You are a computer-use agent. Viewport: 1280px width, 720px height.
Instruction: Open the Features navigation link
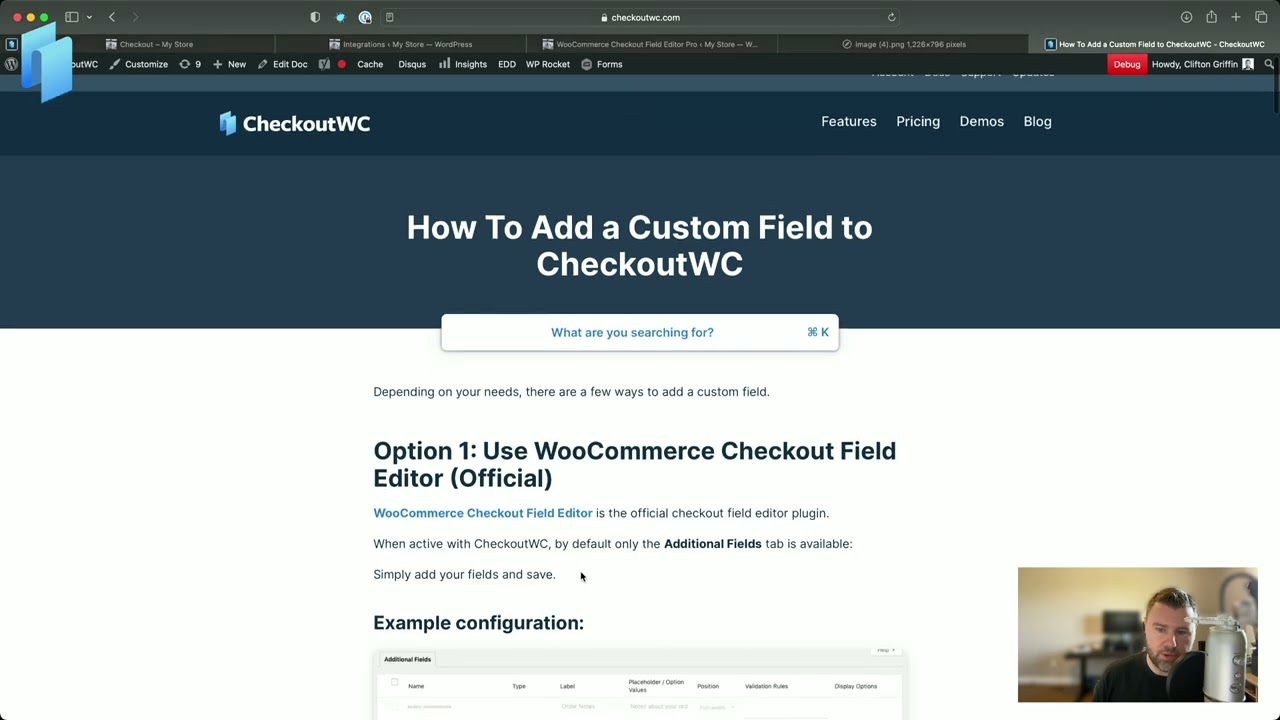(849, 121)
